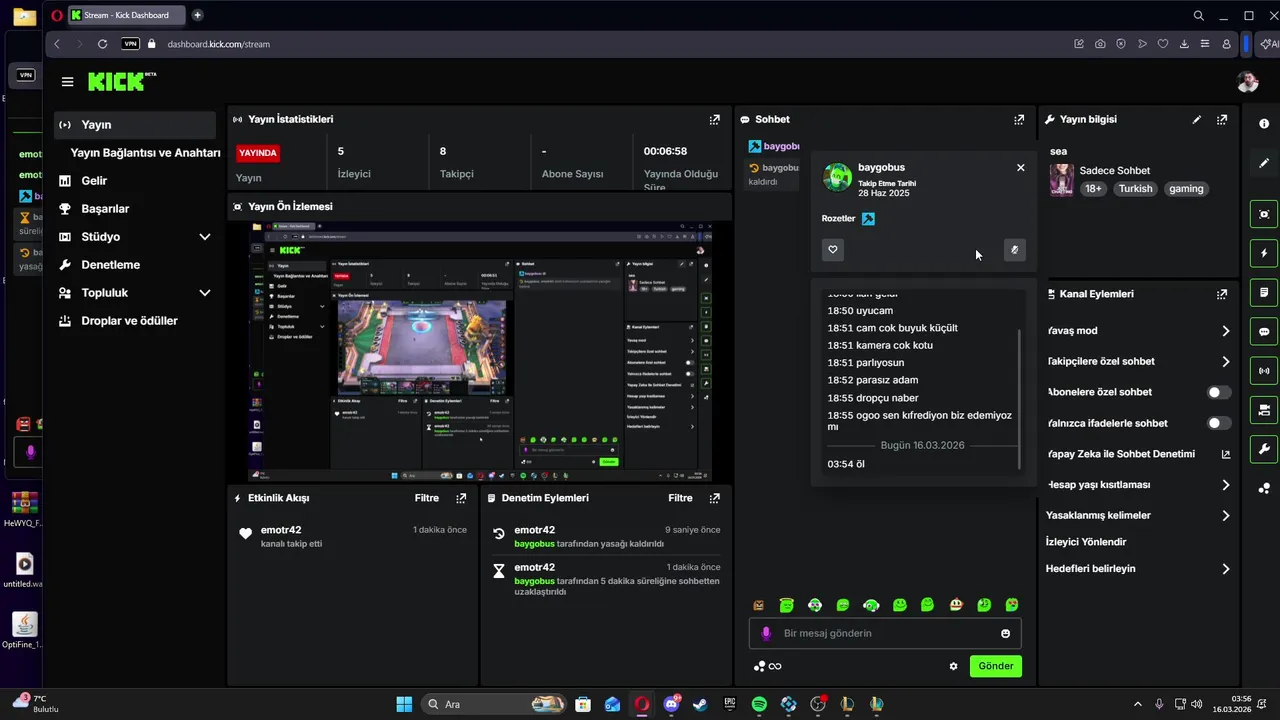Click İzleyici Yönlendir action
Viewport: 1280px width, 720px height.
pos(1086,542)
